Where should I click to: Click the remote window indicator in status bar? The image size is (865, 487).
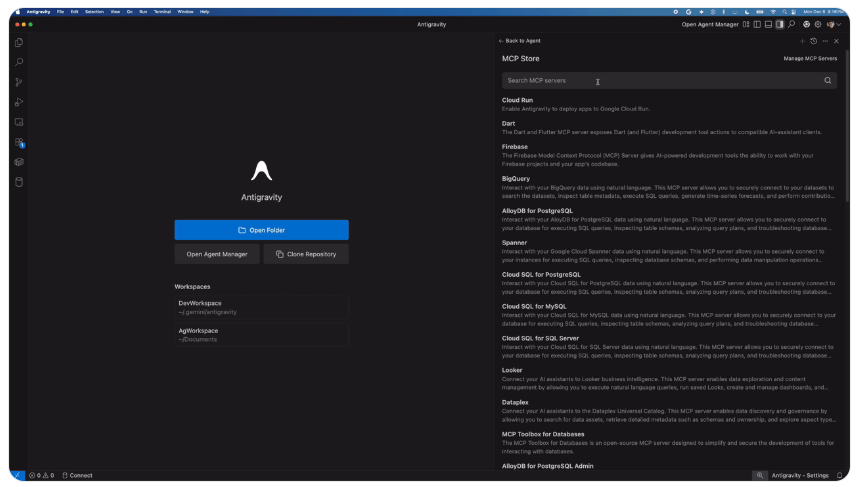pos(17,475)
